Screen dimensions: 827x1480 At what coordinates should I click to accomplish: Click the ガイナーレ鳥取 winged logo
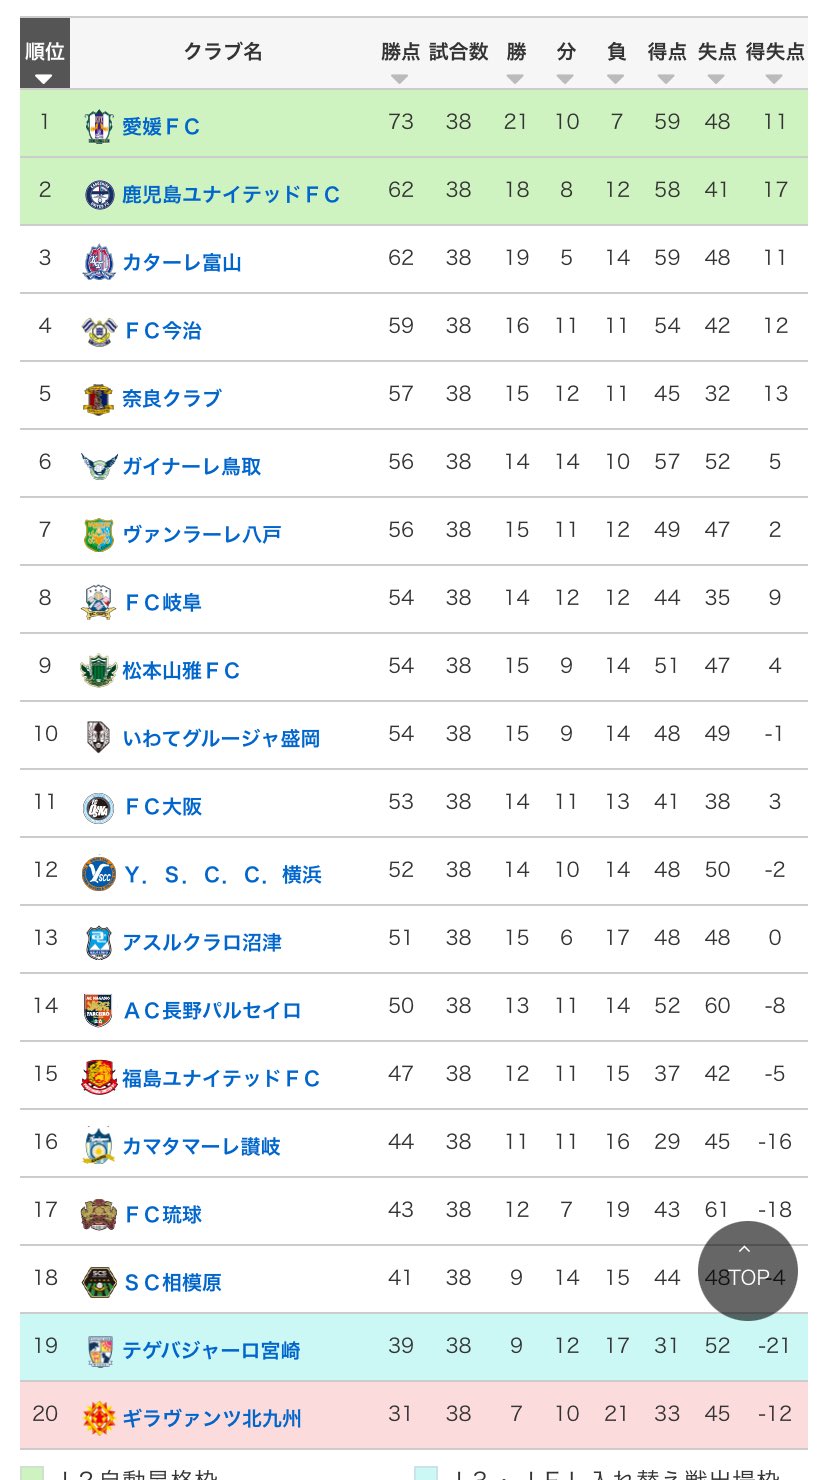tap(99, 466)
